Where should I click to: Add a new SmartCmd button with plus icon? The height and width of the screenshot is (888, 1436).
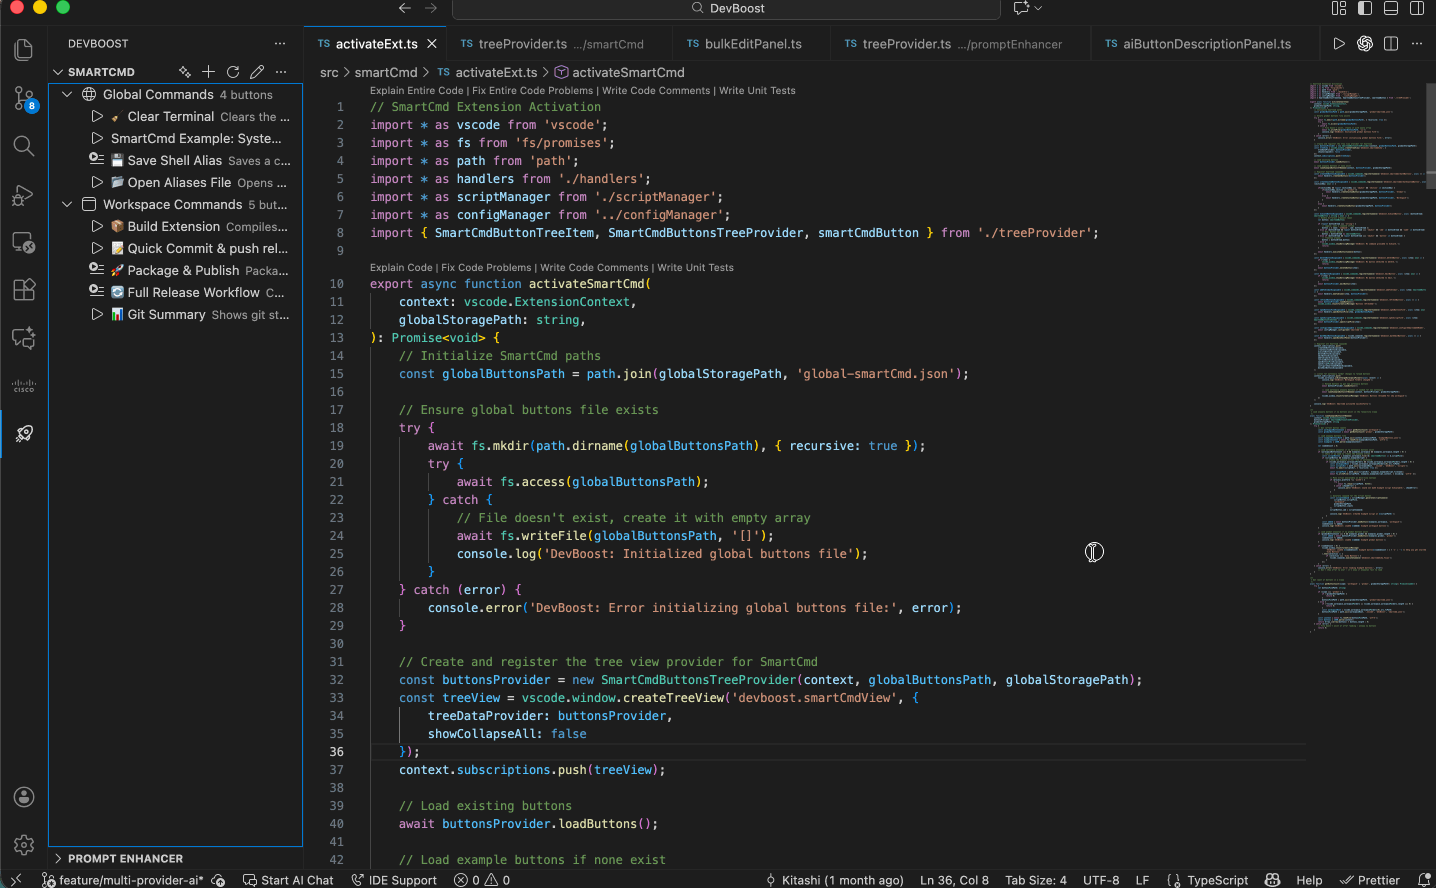[208, 72]
